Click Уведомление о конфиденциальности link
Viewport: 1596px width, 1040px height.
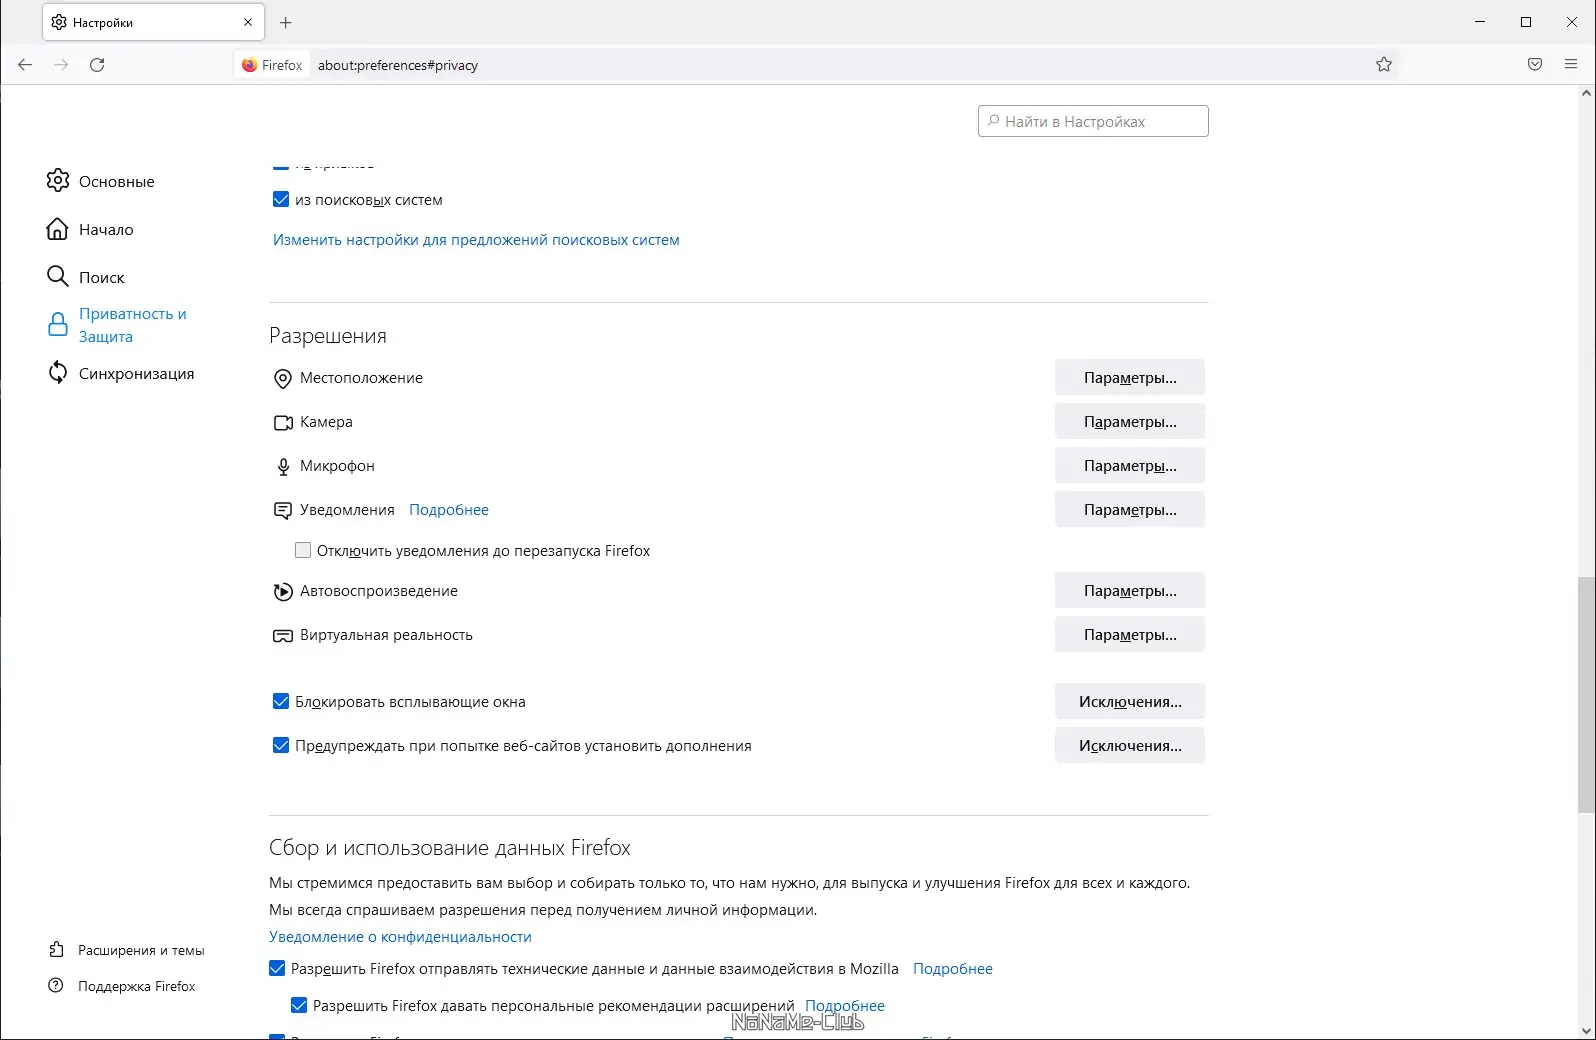tap(400, 937)
